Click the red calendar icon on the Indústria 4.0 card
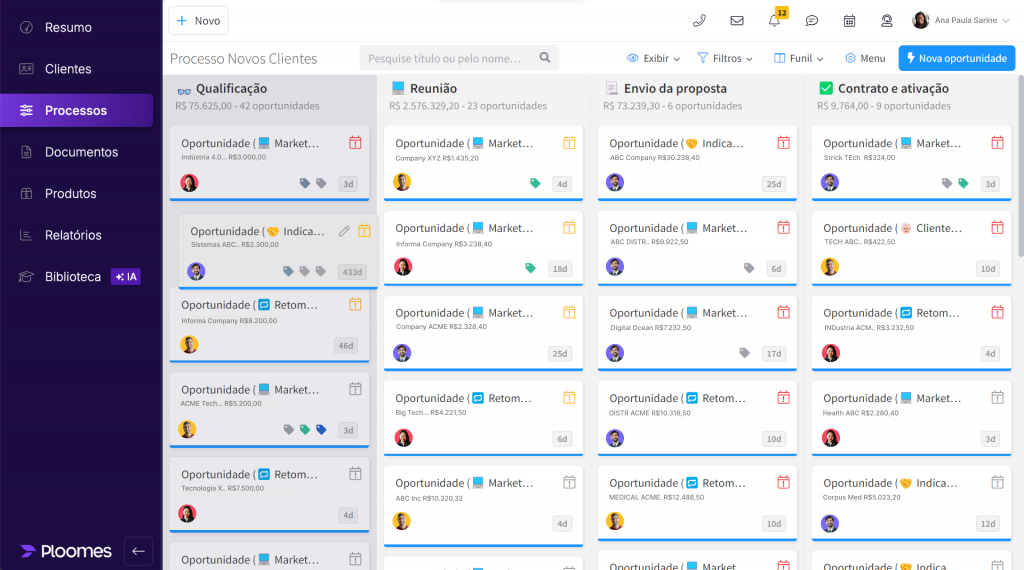The height and width of the screenshot is (570, 1024). (355, 143)
